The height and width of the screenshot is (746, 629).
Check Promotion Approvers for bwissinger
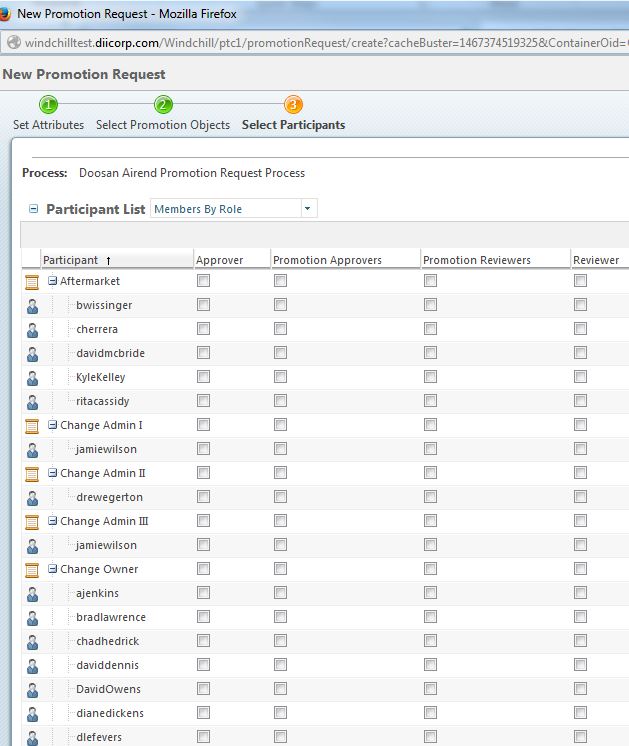pos(280,304)
